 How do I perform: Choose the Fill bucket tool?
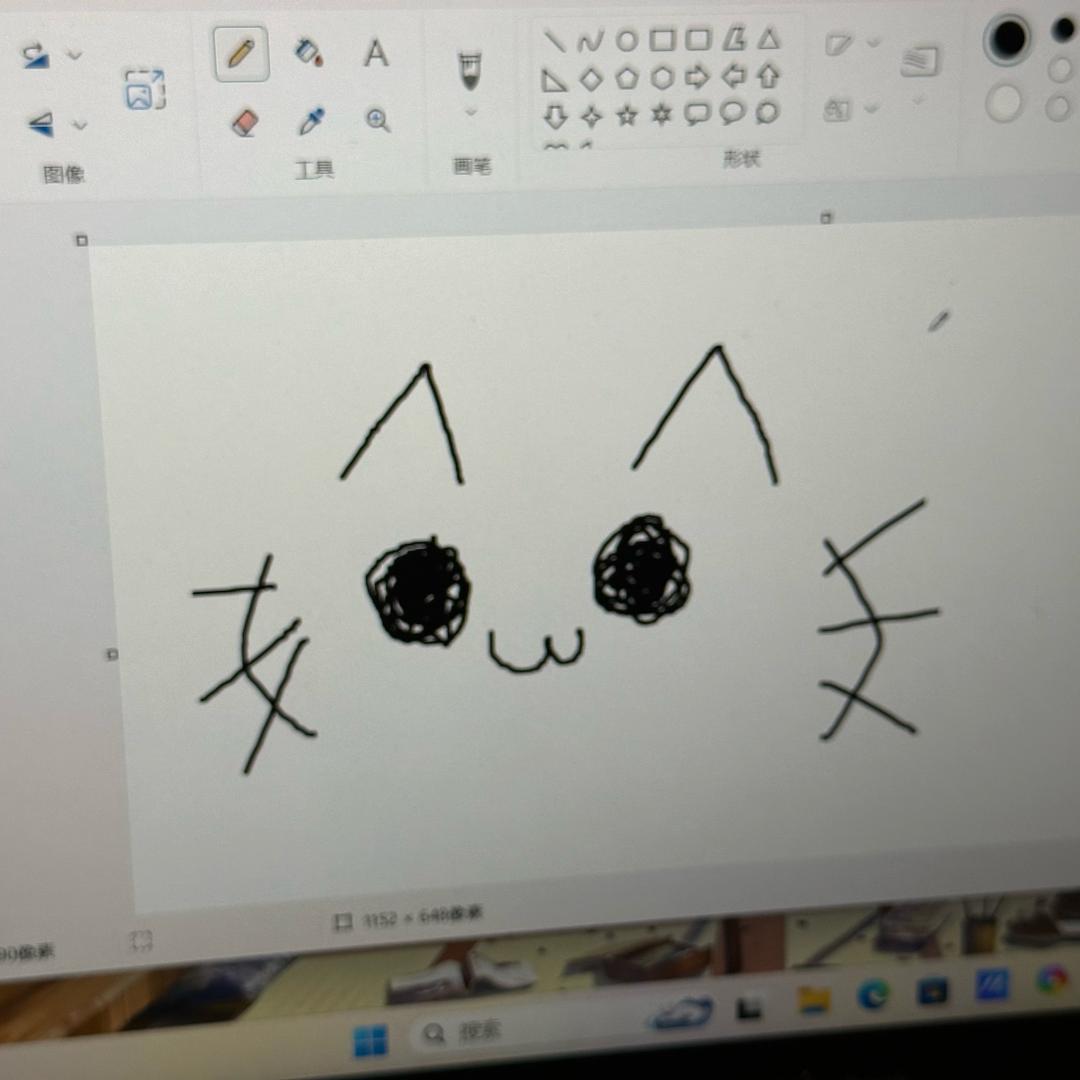pos(309,52)
